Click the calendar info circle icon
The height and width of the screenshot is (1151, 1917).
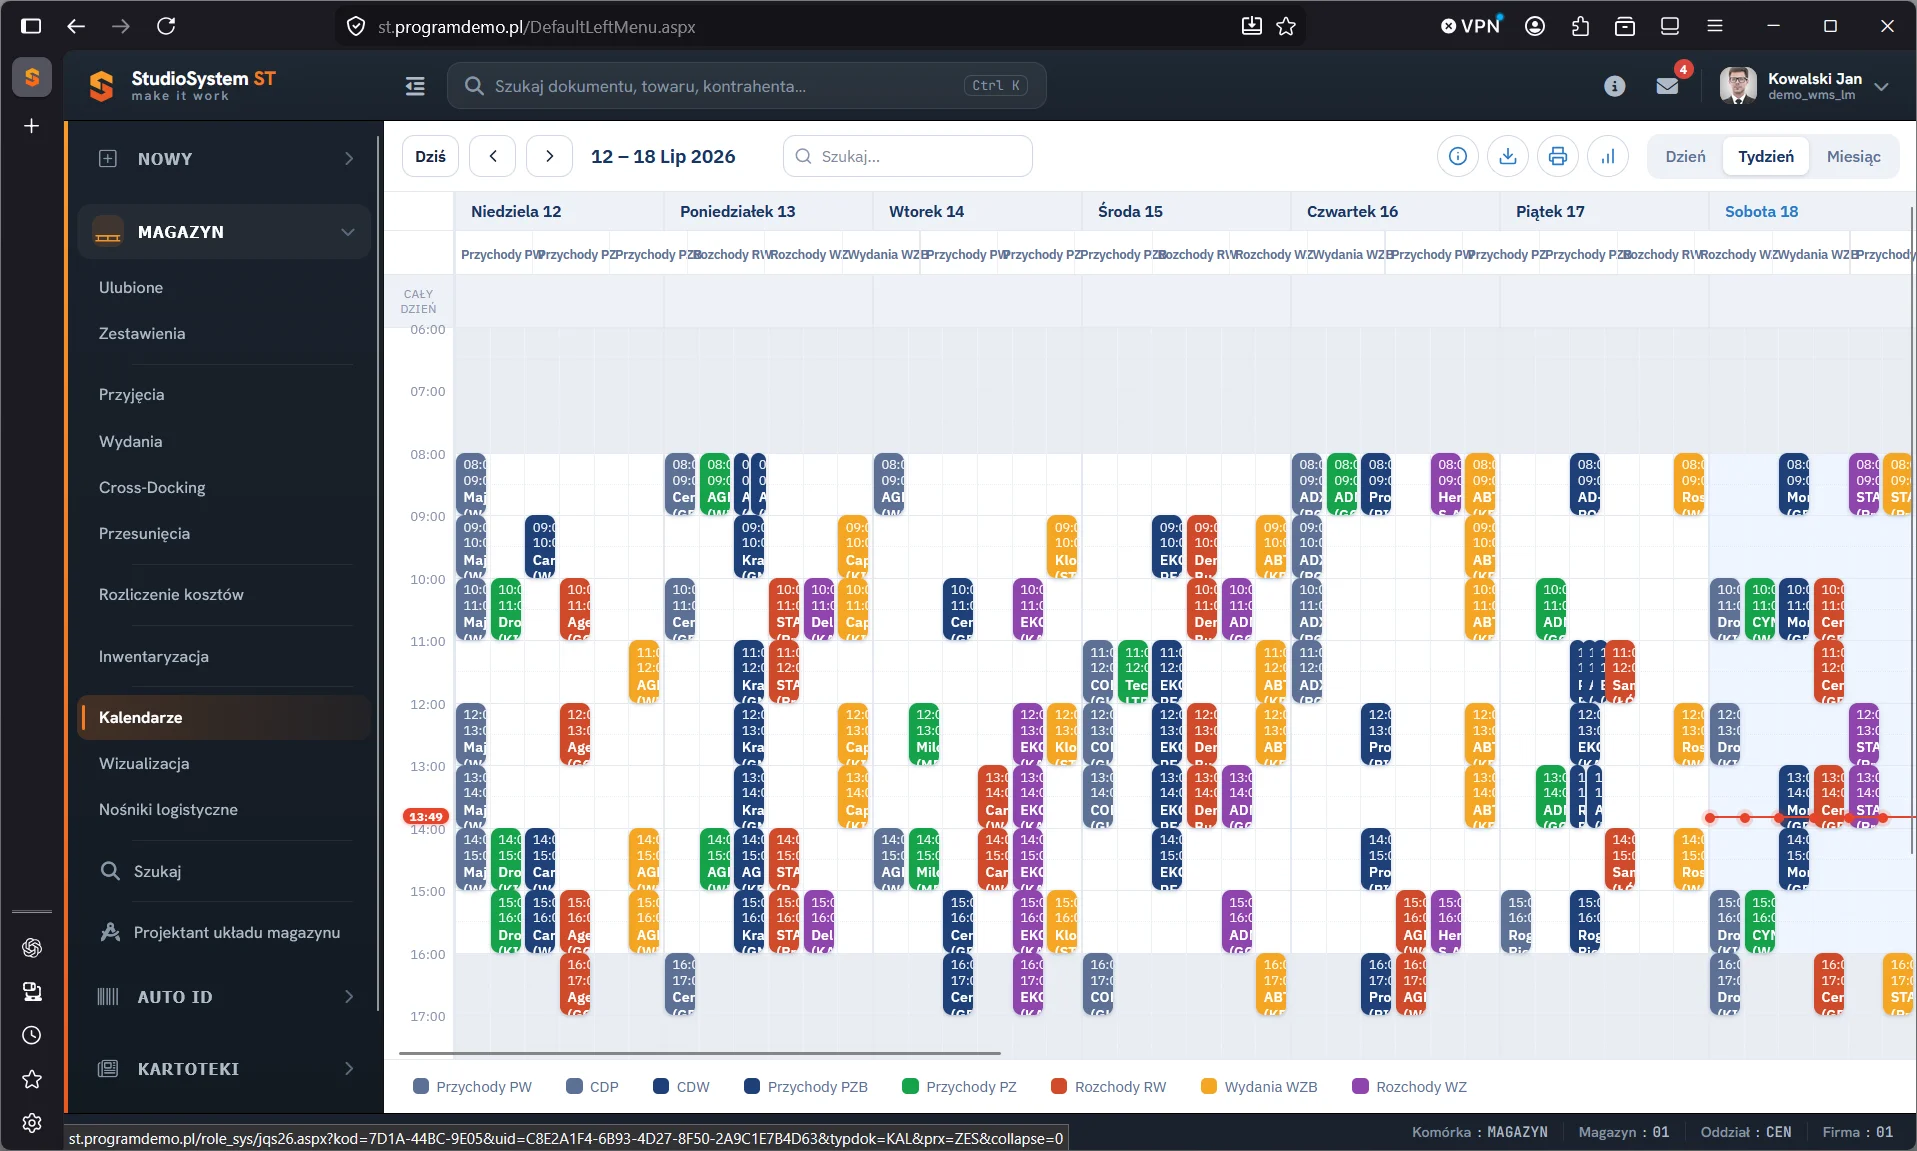click(1458, 156)
